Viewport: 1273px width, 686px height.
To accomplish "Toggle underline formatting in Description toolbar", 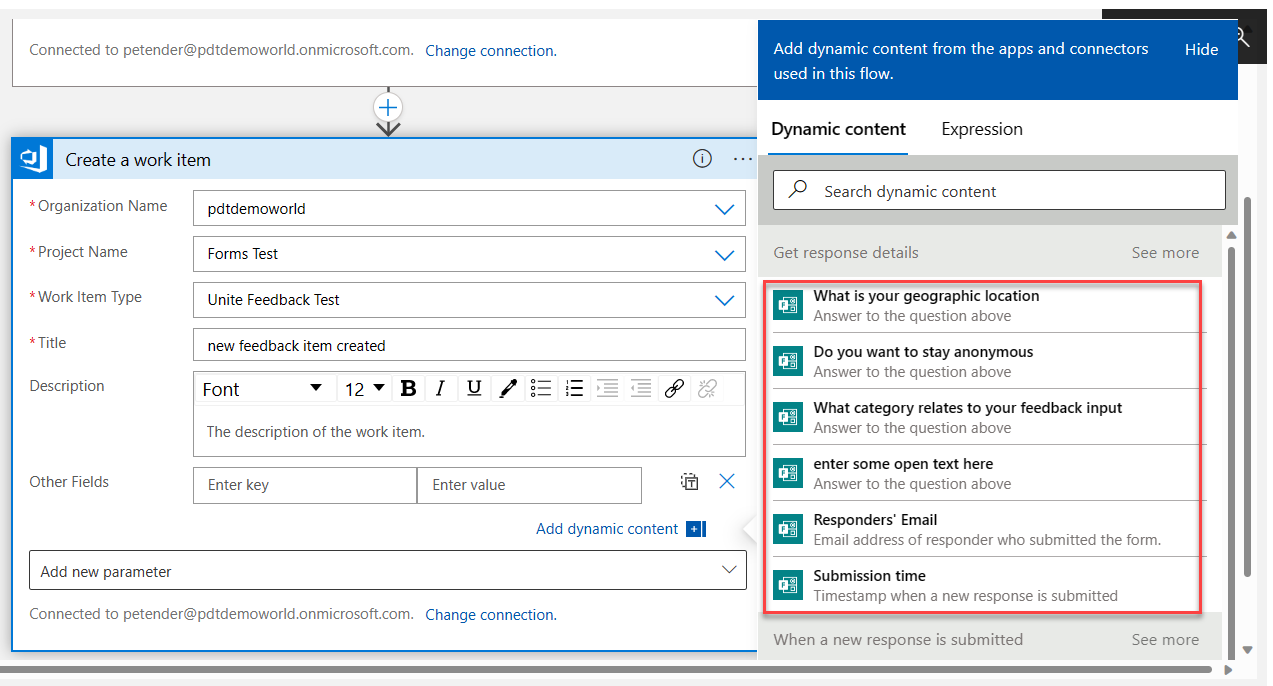I will (x=474, y=389).
